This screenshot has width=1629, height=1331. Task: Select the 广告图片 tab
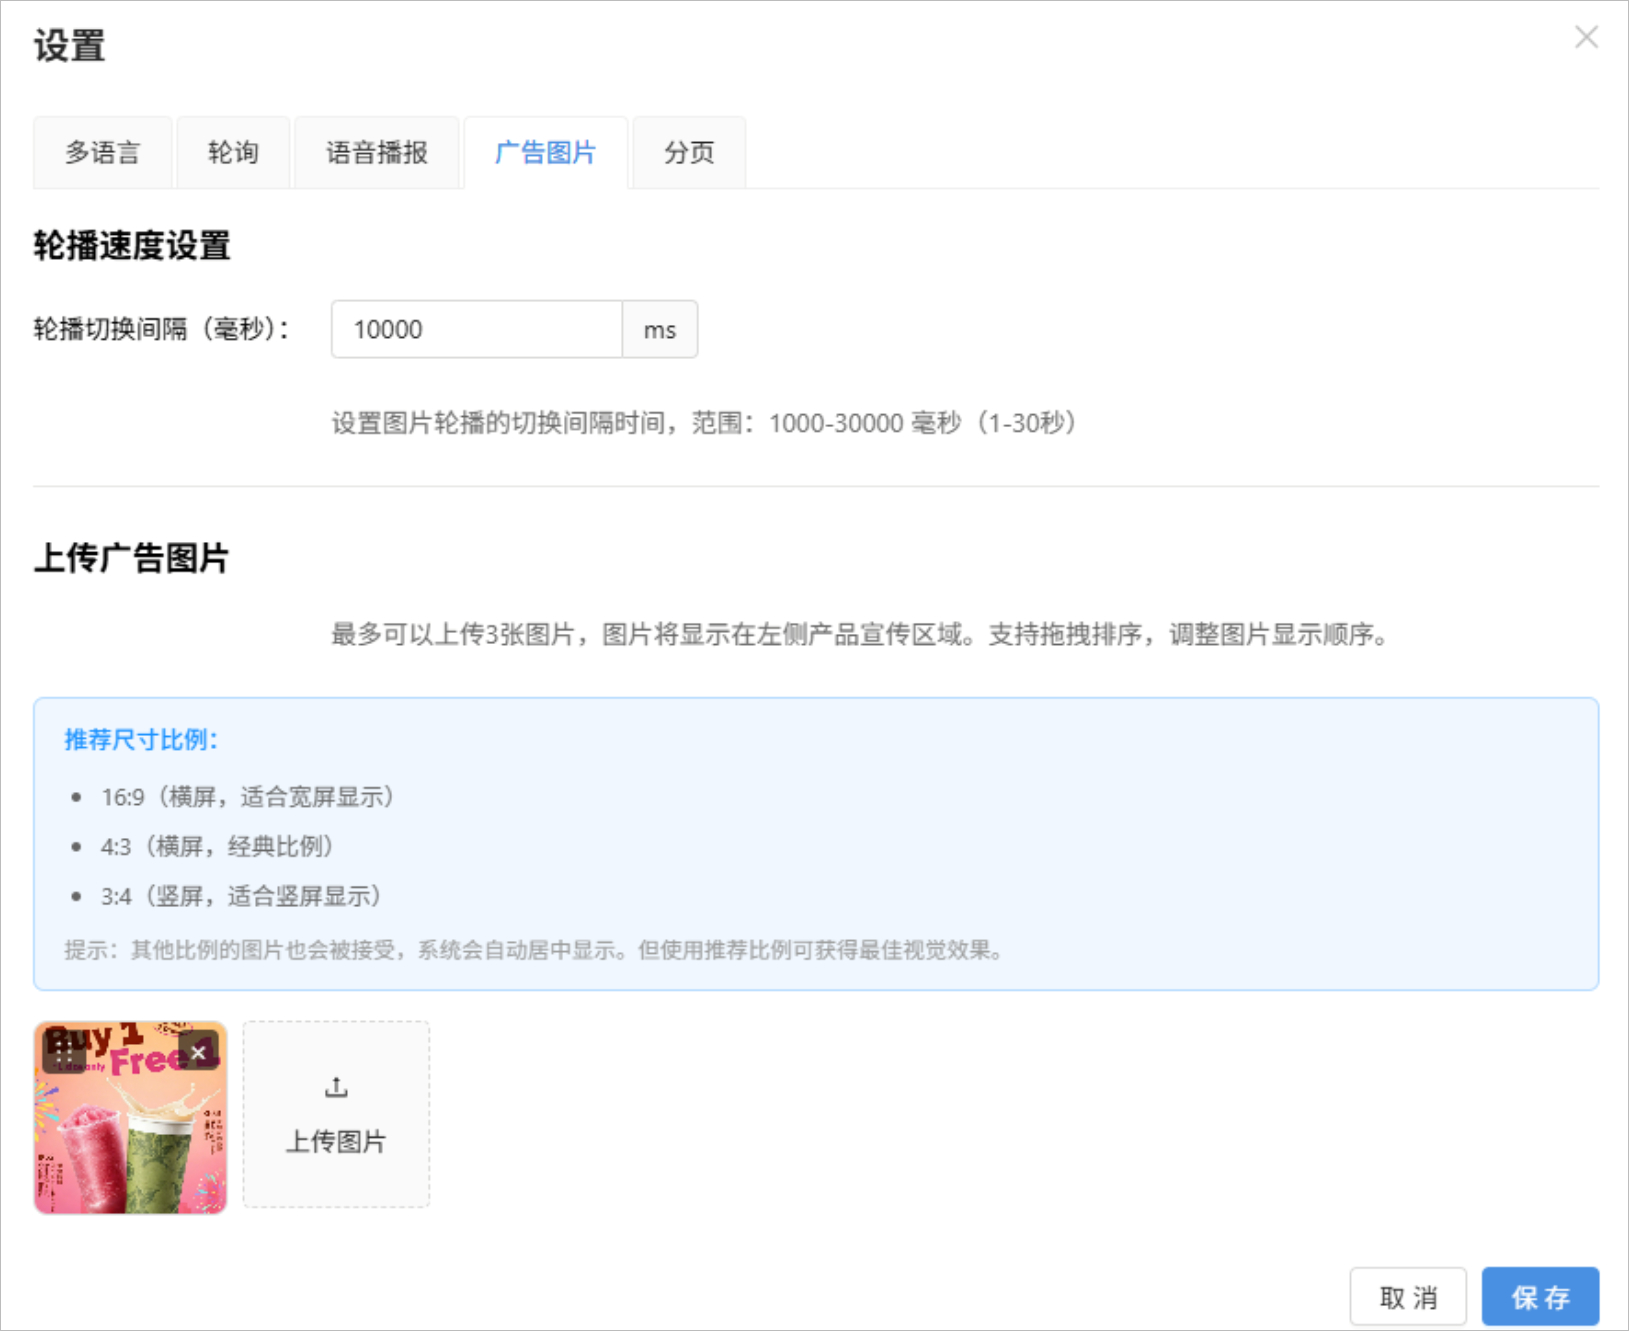546,153
